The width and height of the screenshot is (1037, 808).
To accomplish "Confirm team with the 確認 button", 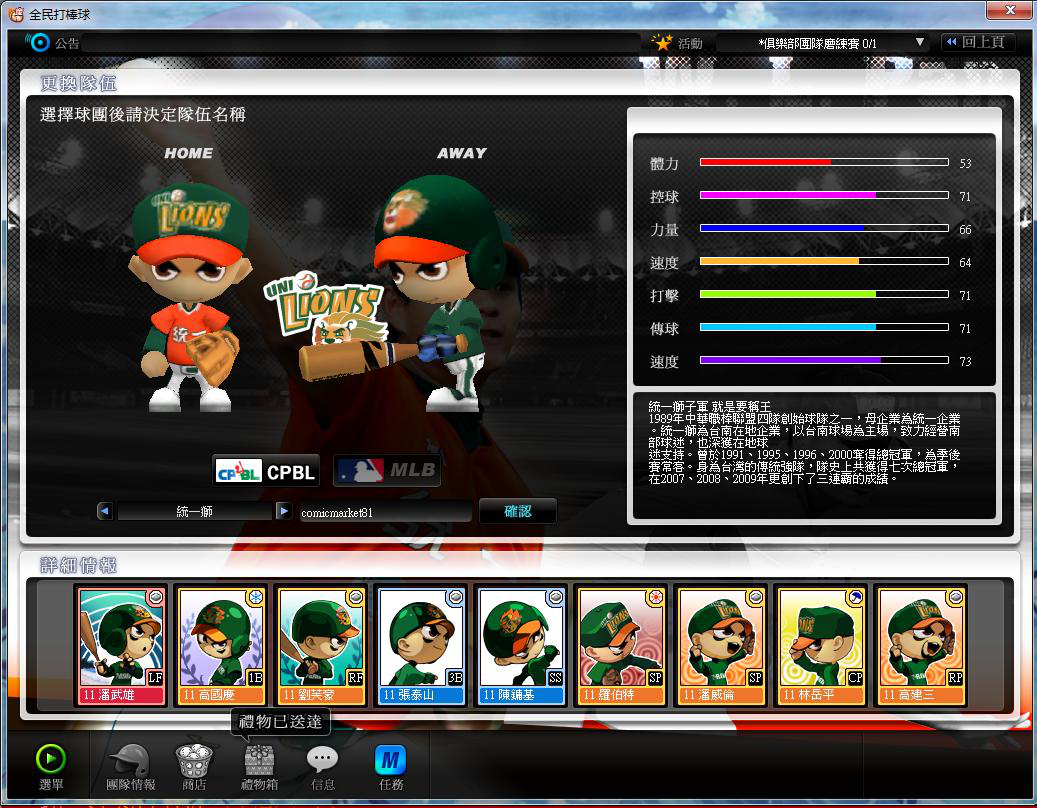I will pos(517,511).
